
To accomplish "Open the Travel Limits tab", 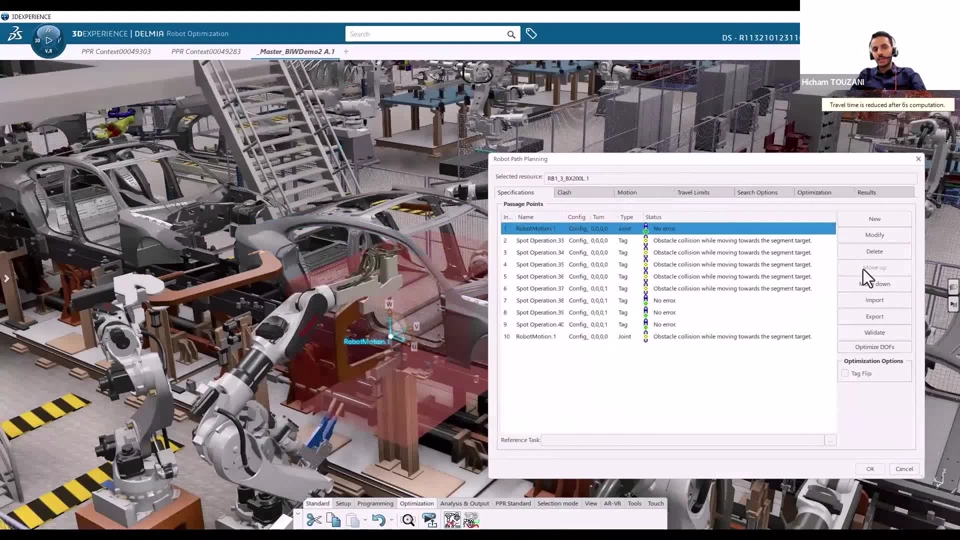I will pyautogui.click(x=704, y=192).
